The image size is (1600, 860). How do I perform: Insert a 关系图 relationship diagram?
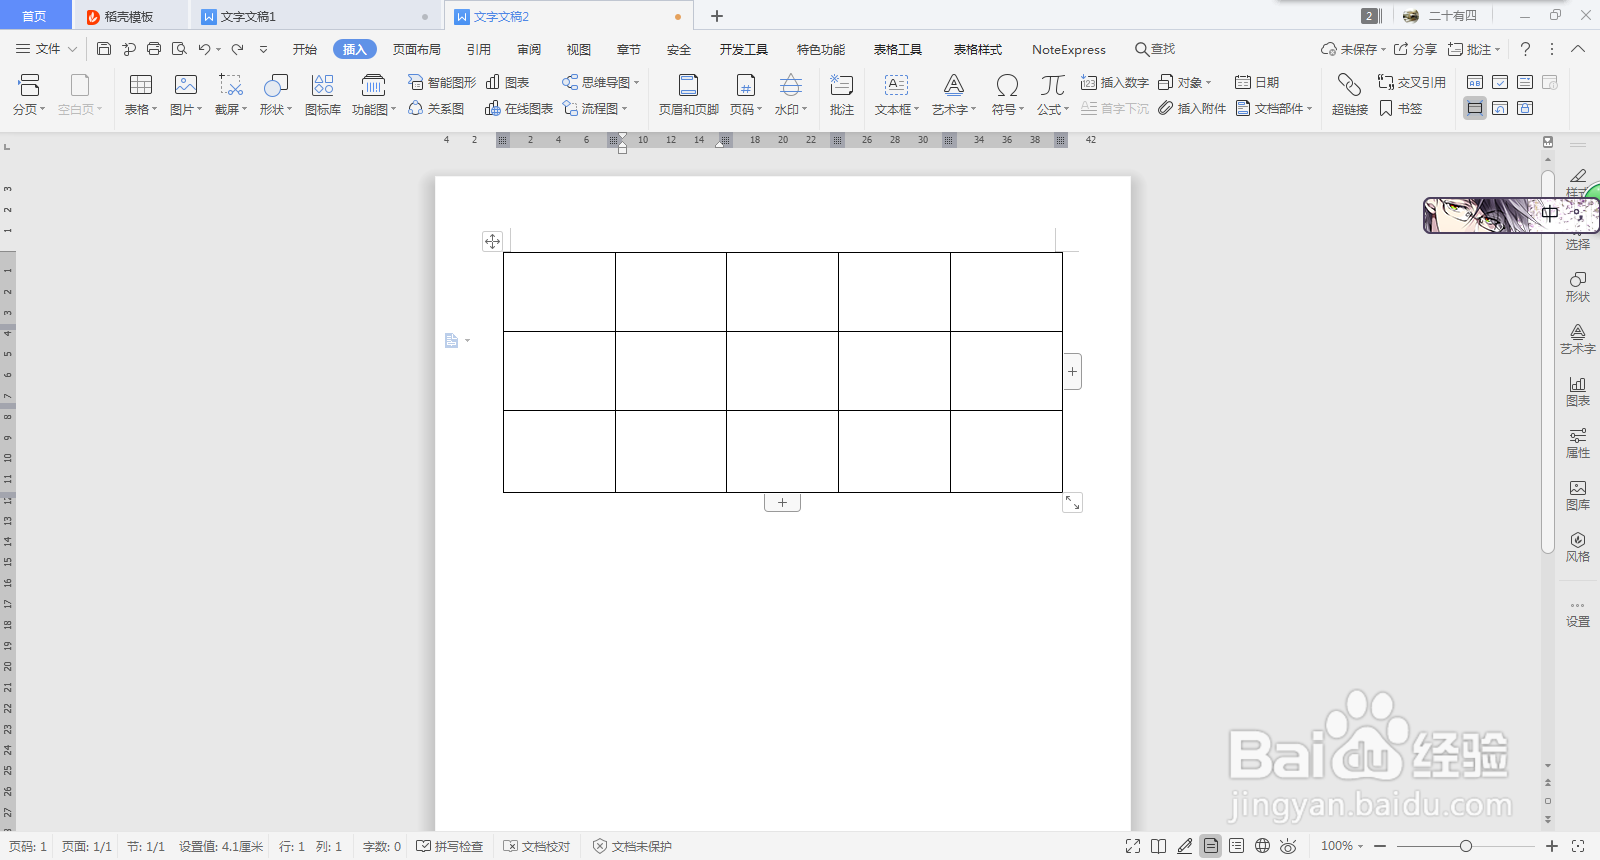click(436, 108)
